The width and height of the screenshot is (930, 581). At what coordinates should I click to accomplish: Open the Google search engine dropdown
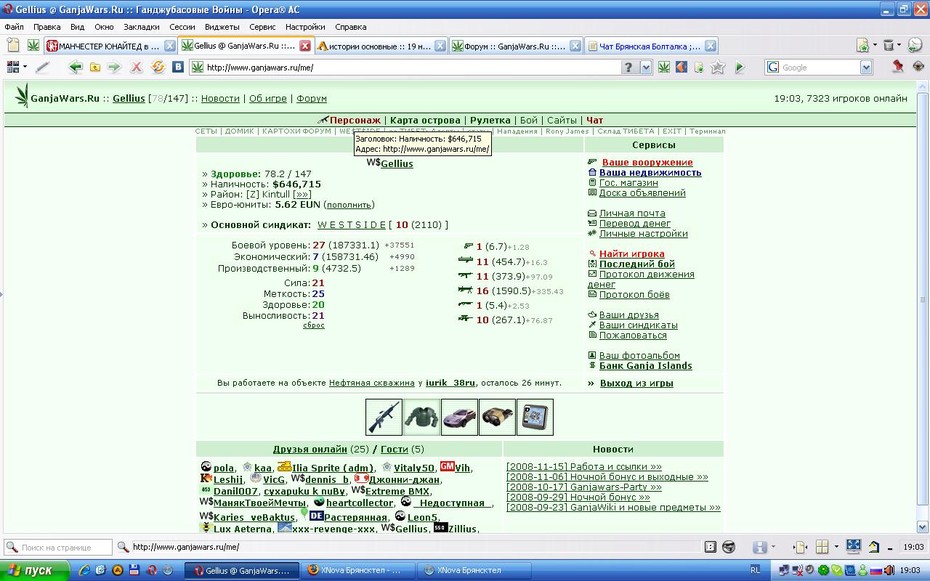click(866, 68)
